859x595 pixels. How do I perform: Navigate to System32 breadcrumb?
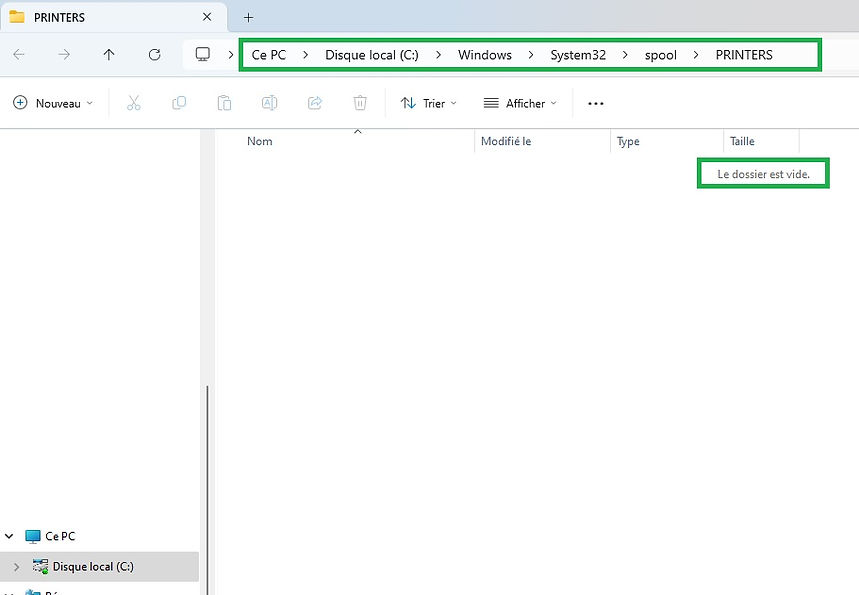pos(578,55)
